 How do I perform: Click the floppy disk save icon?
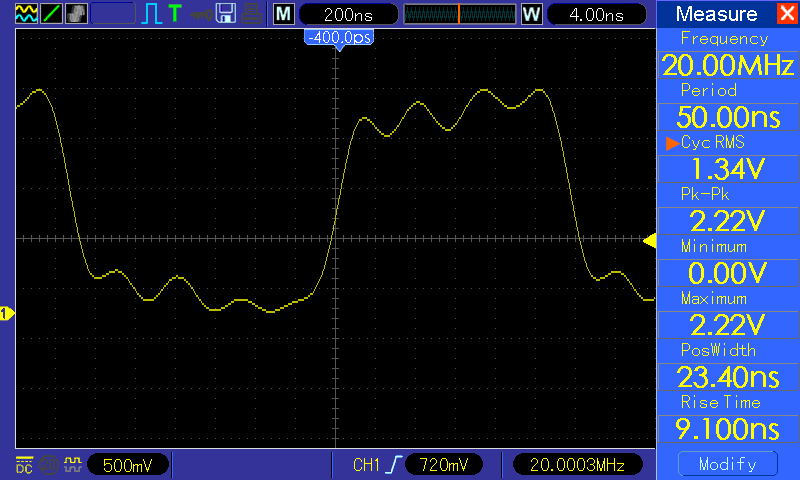[x=226, y=13]
